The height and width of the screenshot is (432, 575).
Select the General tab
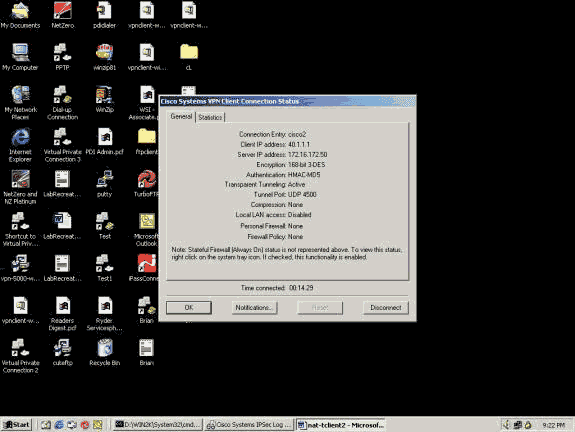(x=181, y=116)
